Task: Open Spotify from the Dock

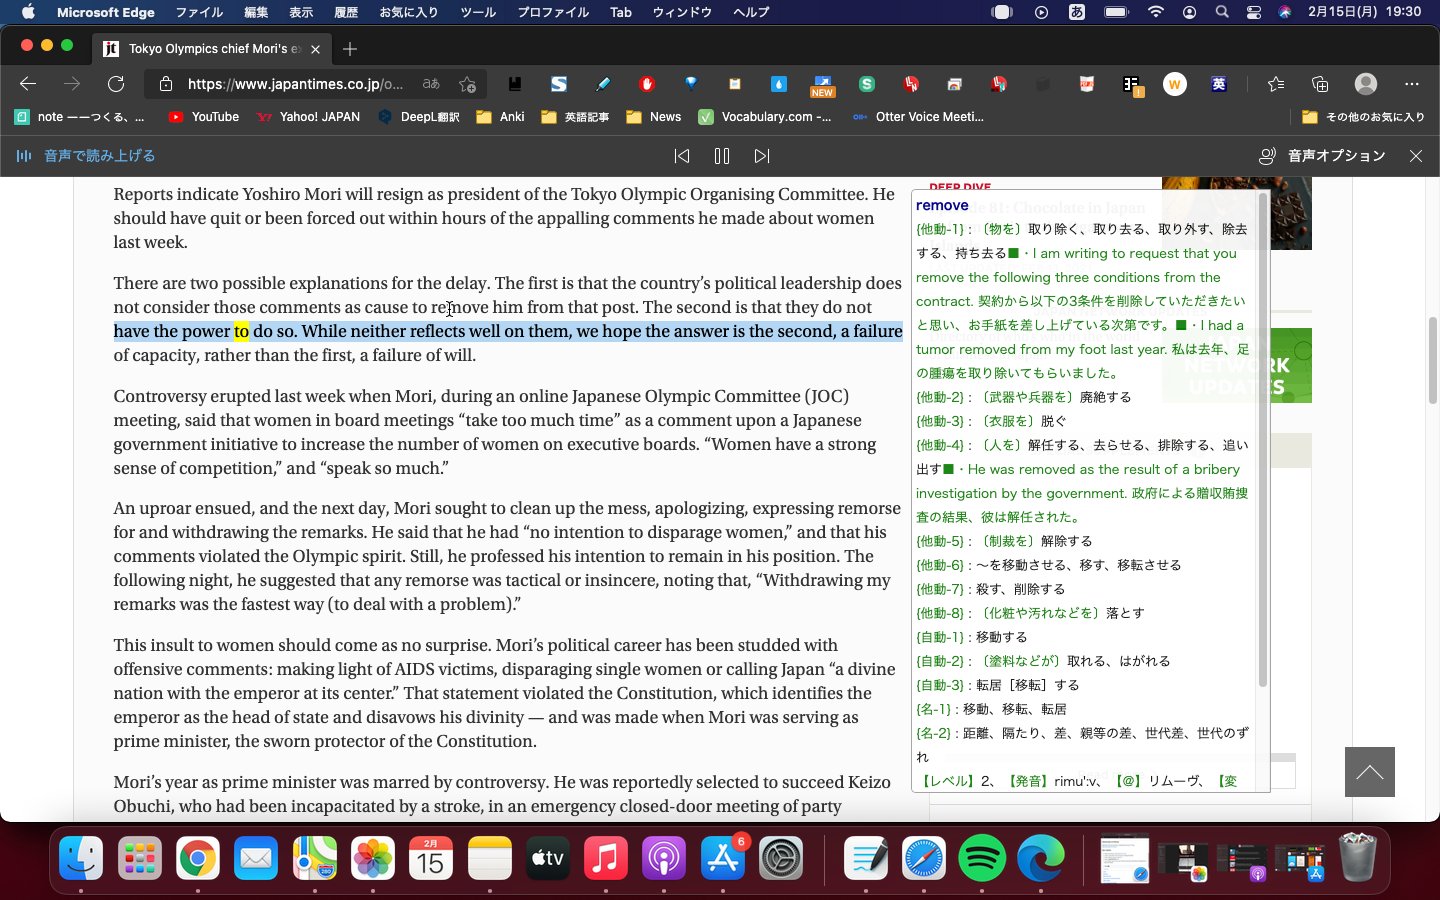Action: tap(982, 858)
